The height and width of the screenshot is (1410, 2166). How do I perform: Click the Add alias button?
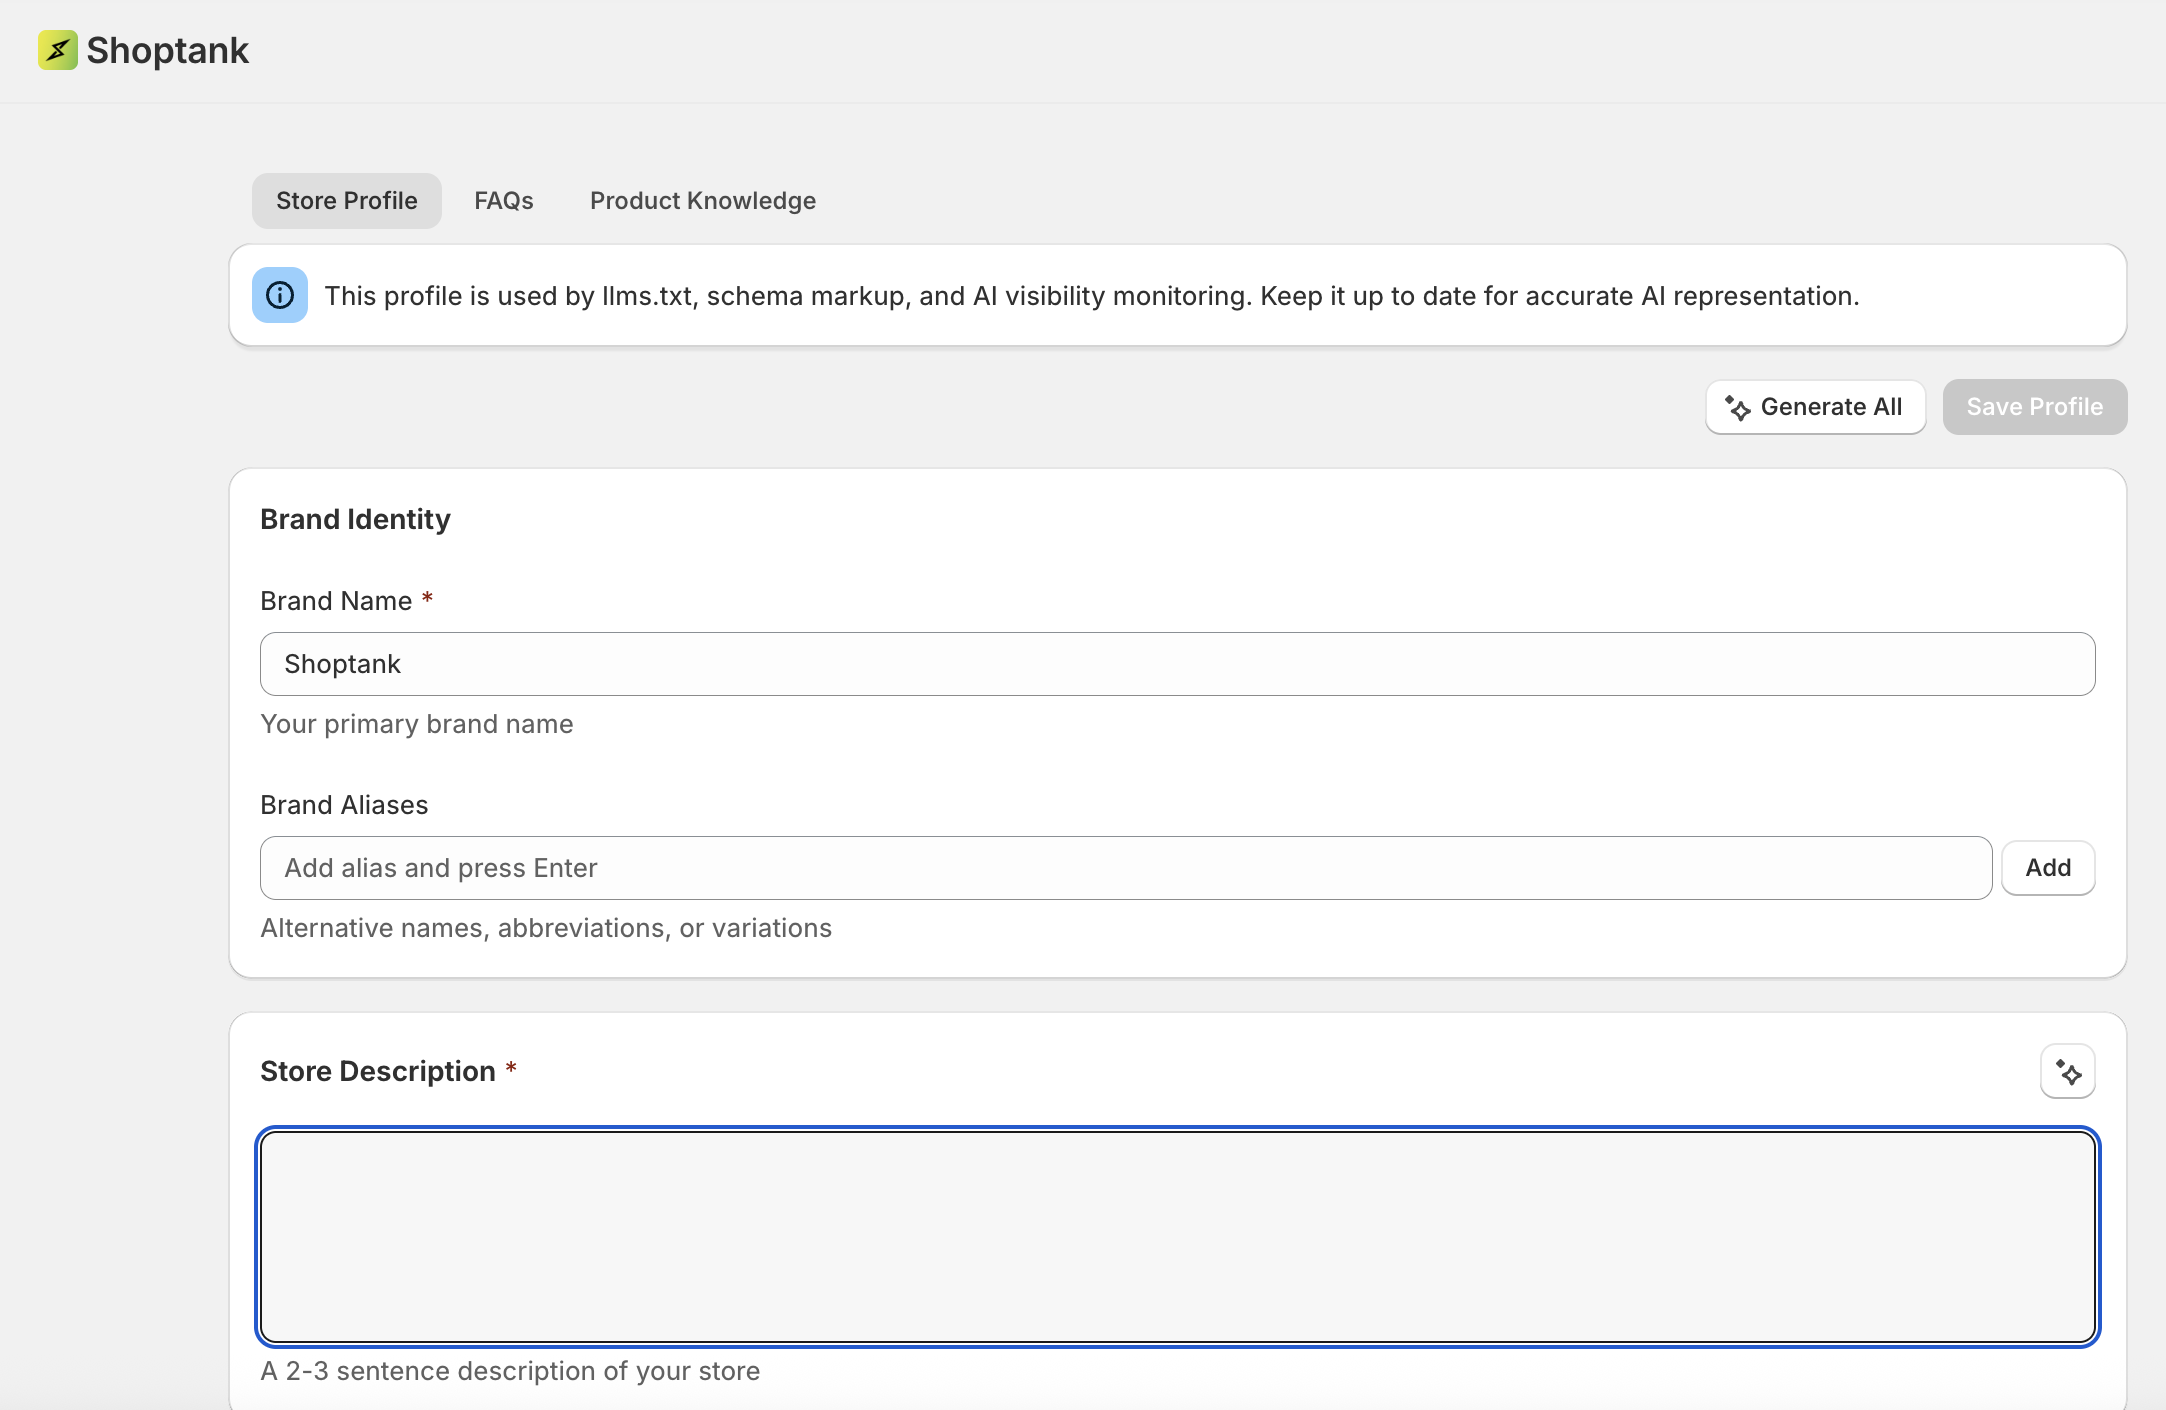click(2047, 868)
